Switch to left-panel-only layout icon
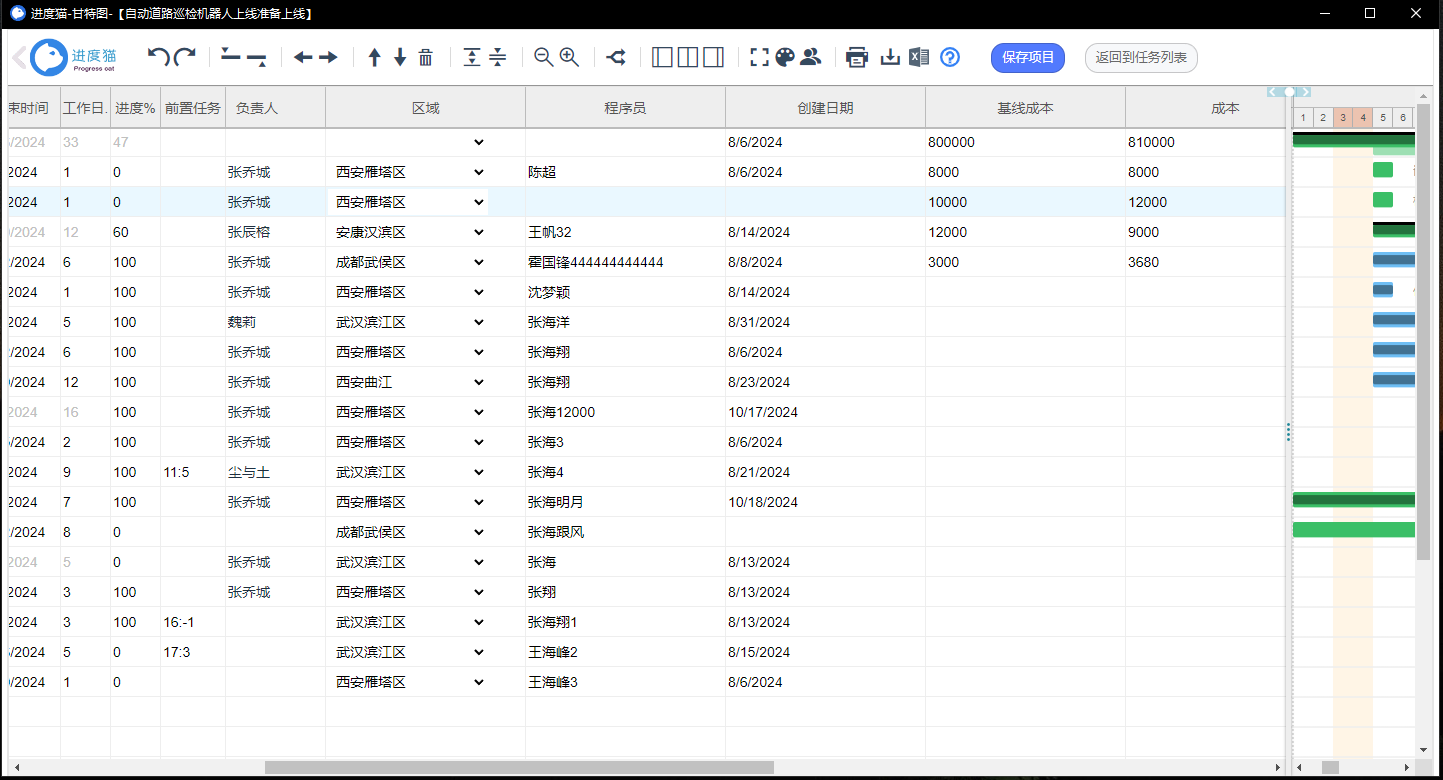Screen dimensions: 1443x780 (x=662, y=58)
